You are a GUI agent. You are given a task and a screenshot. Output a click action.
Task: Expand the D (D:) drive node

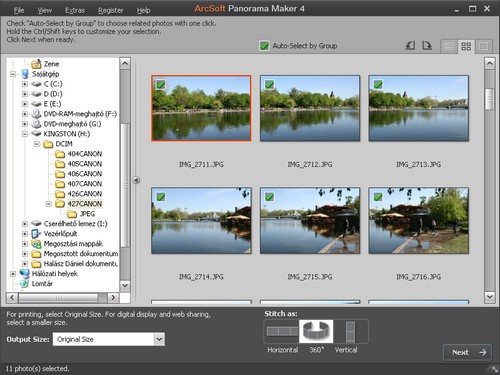(x=25, y=94)
